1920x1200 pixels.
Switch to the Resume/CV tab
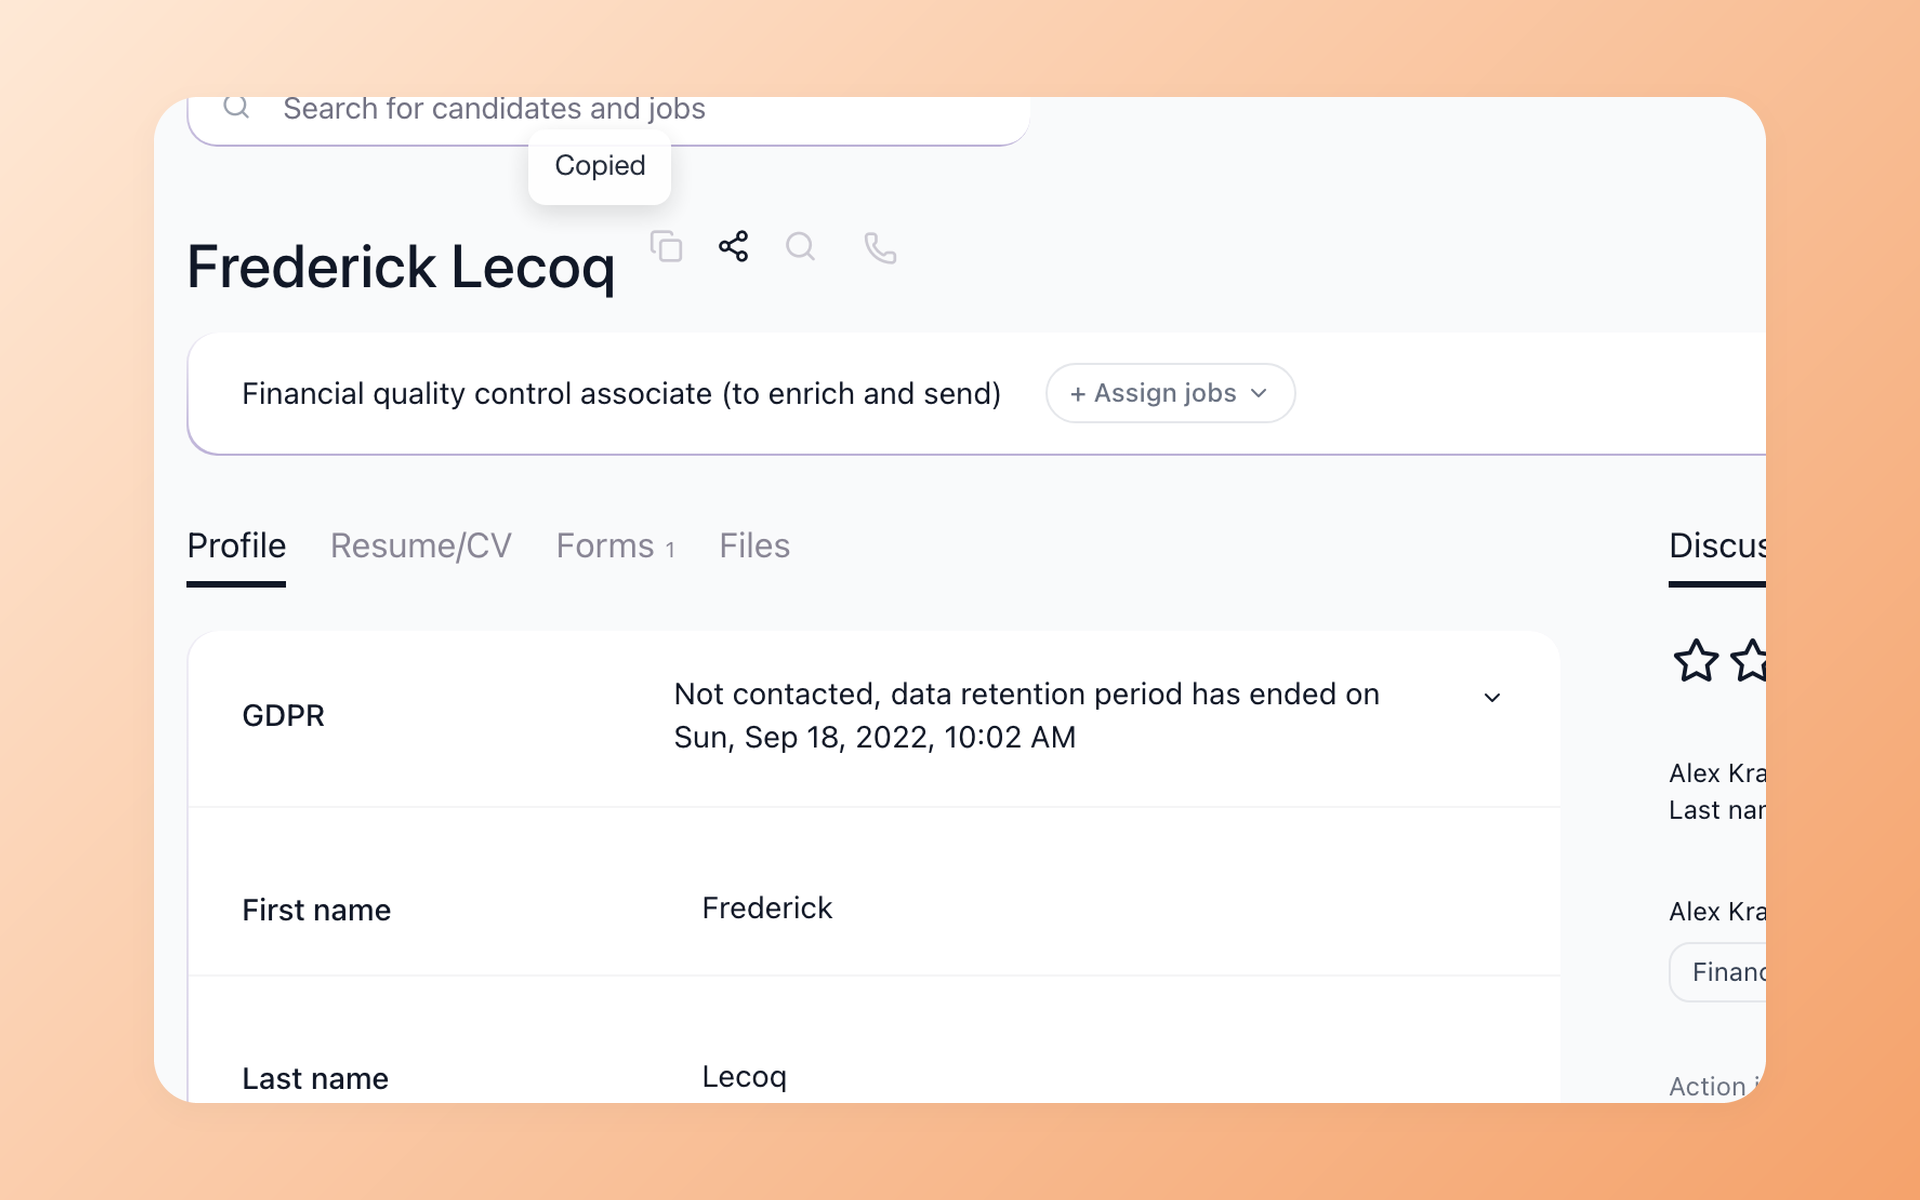tap(421, 546)
